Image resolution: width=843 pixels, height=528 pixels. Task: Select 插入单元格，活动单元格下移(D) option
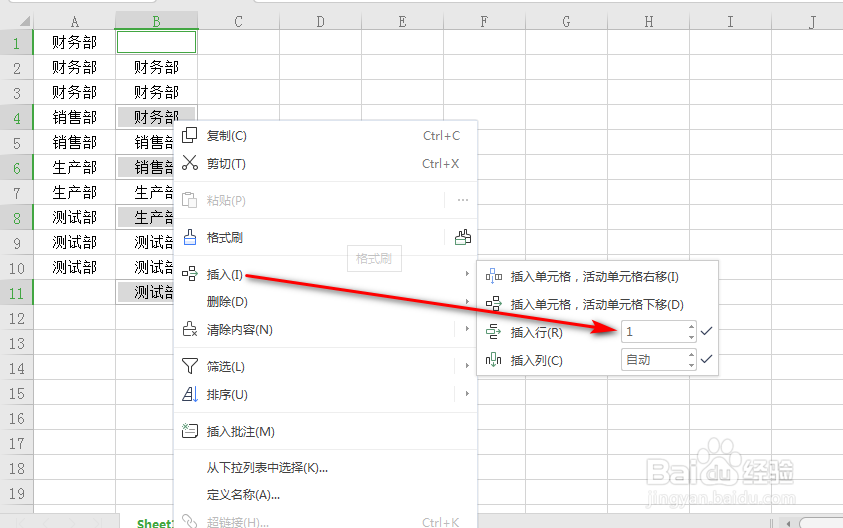pyautogui.click(x=597, y=304)
